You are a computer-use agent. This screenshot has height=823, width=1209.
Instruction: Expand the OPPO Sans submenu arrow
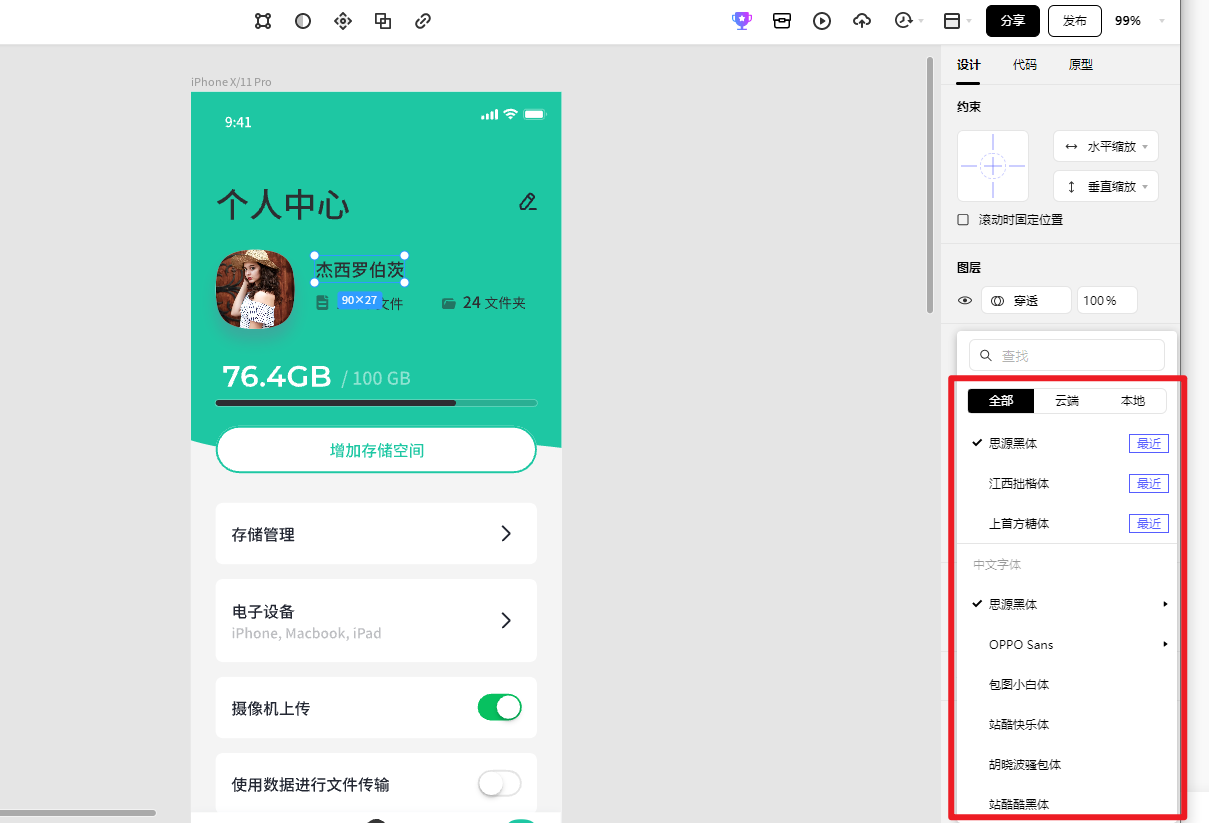(x=1165, y=644)
